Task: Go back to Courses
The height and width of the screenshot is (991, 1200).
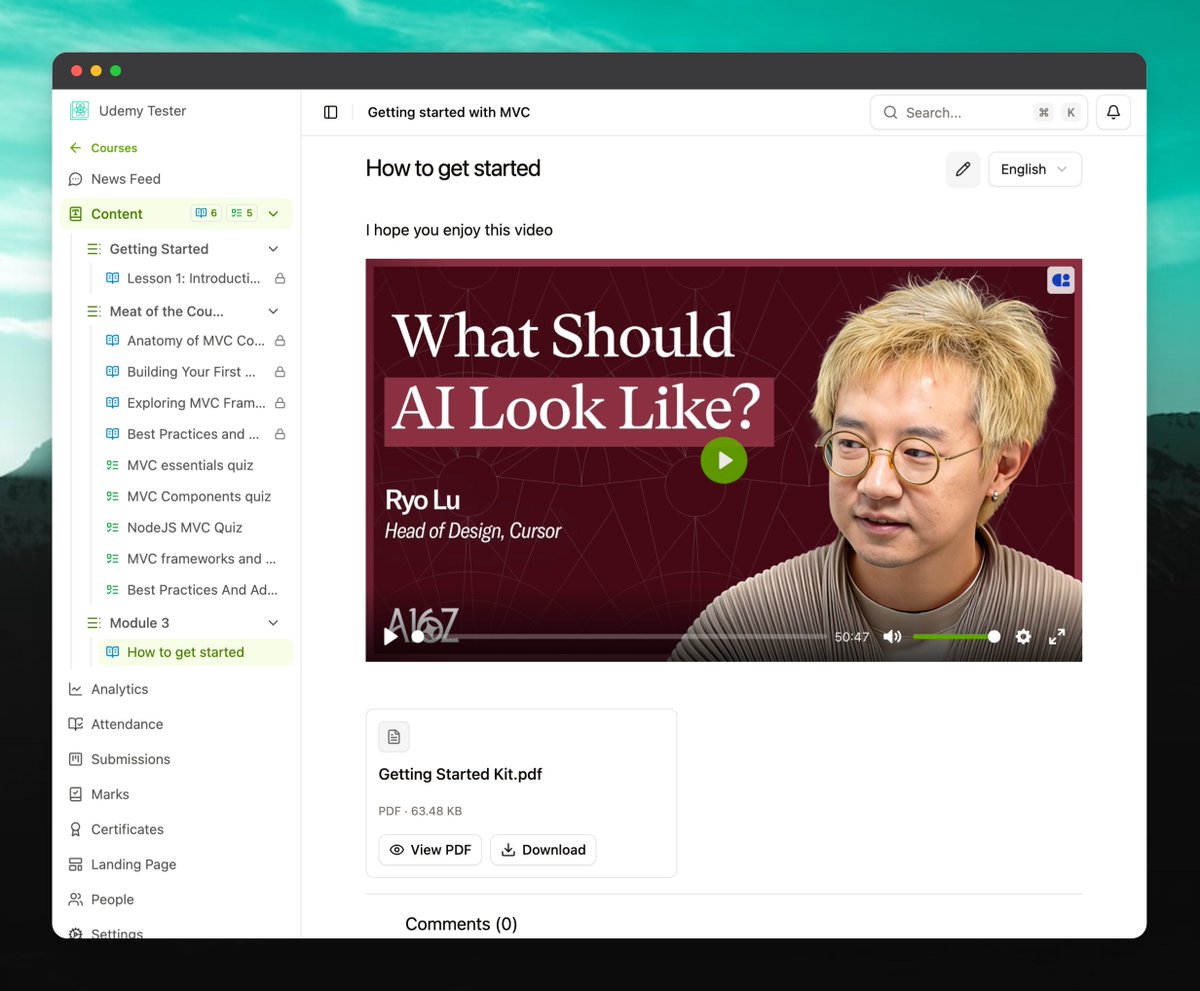Action: 103,148
